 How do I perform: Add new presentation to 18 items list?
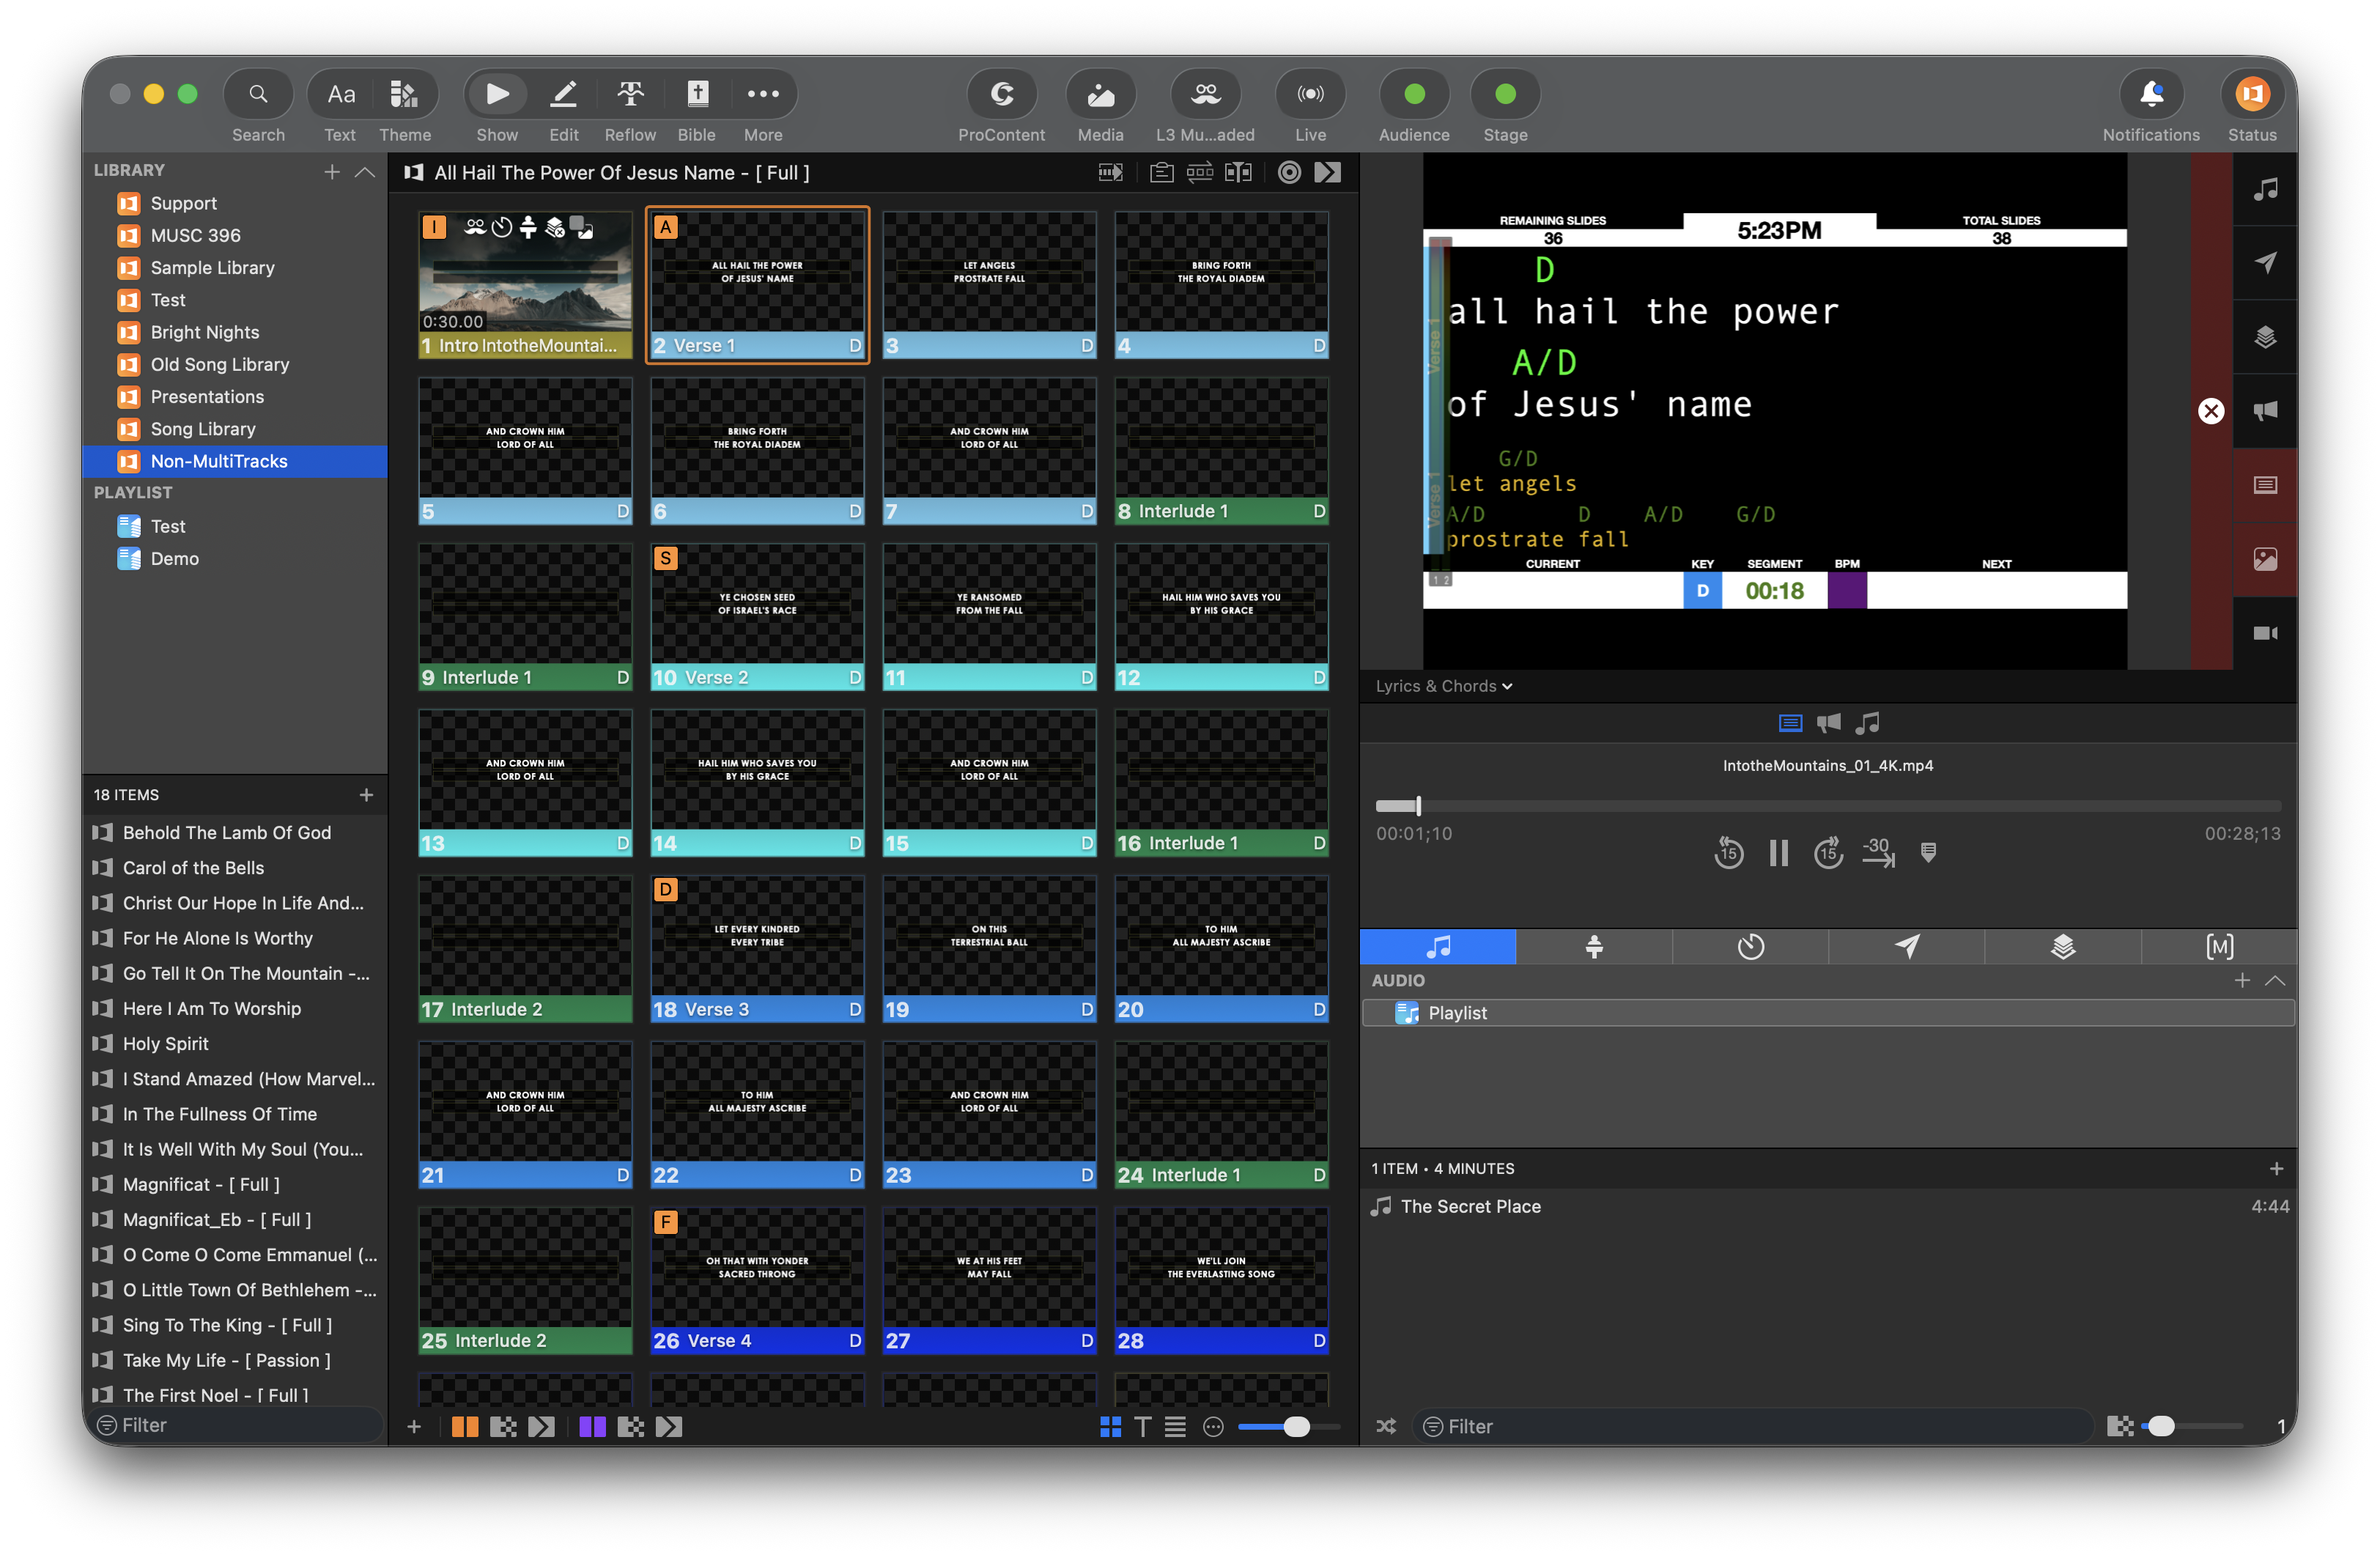tap(366, 795)
